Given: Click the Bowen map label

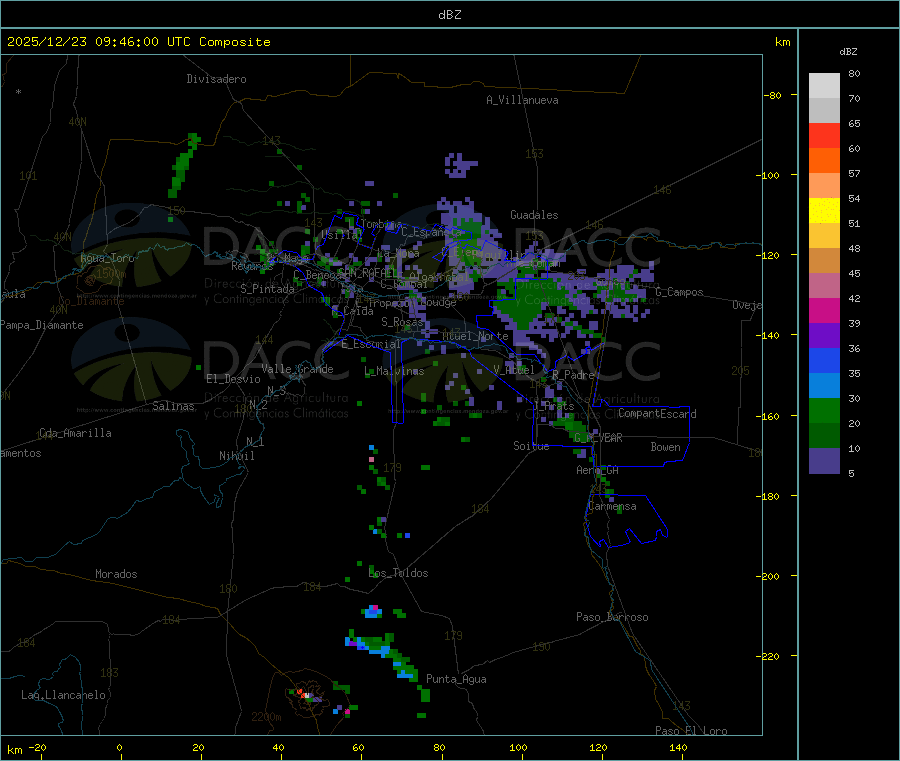Looking at the screenshot, I should (666, 447).
